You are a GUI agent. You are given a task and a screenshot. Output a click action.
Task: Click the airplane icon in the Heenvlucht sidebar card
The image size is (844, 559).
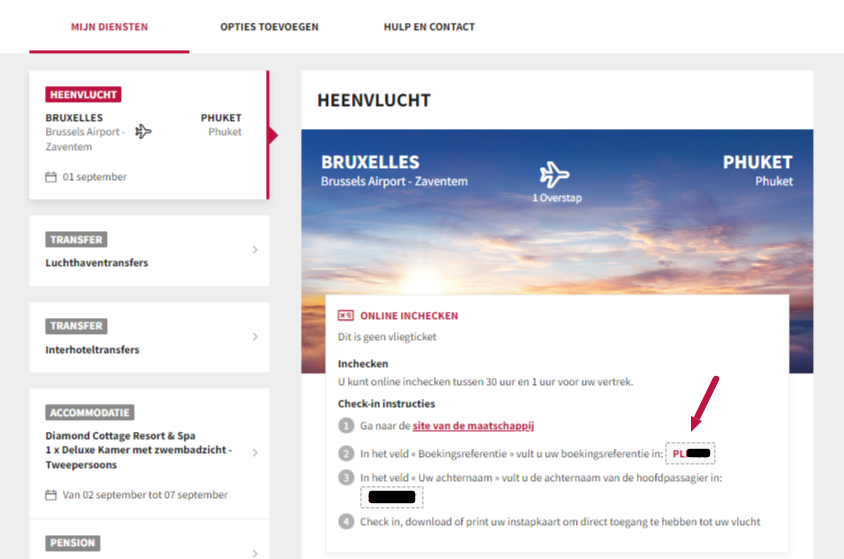(x=143, y=132)
